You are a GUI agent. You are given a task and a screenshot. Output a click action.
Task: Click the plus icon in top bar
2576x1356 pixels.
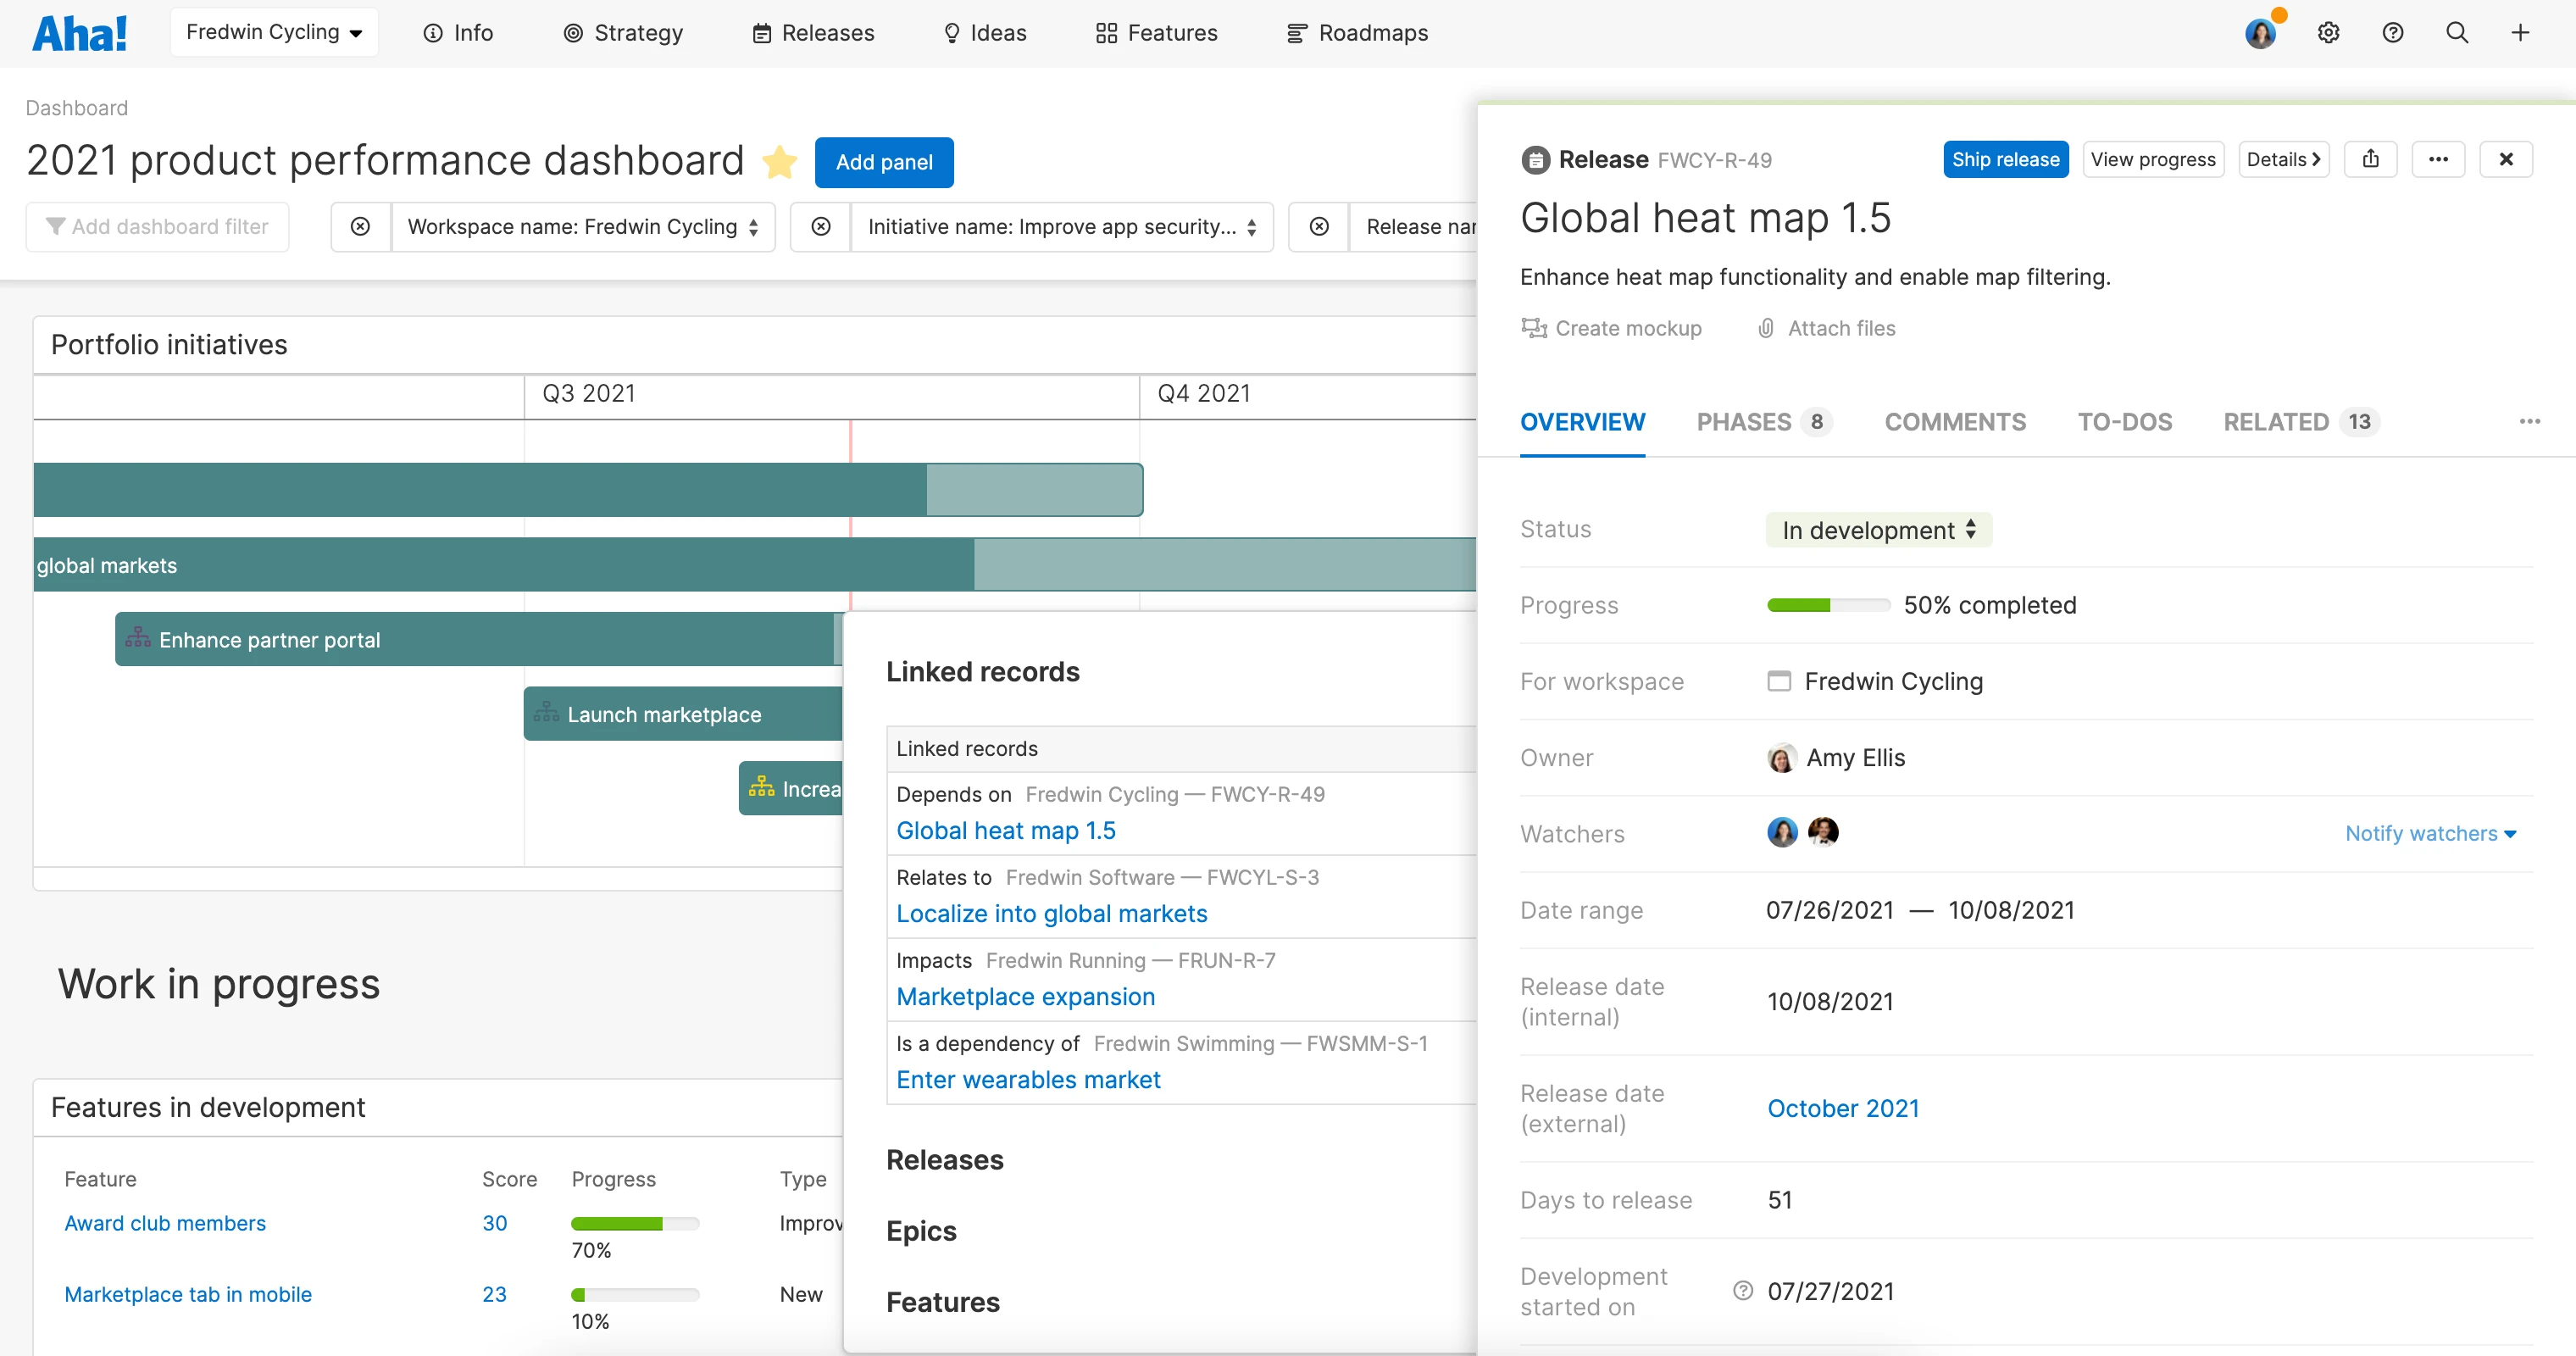[2520, 33]
